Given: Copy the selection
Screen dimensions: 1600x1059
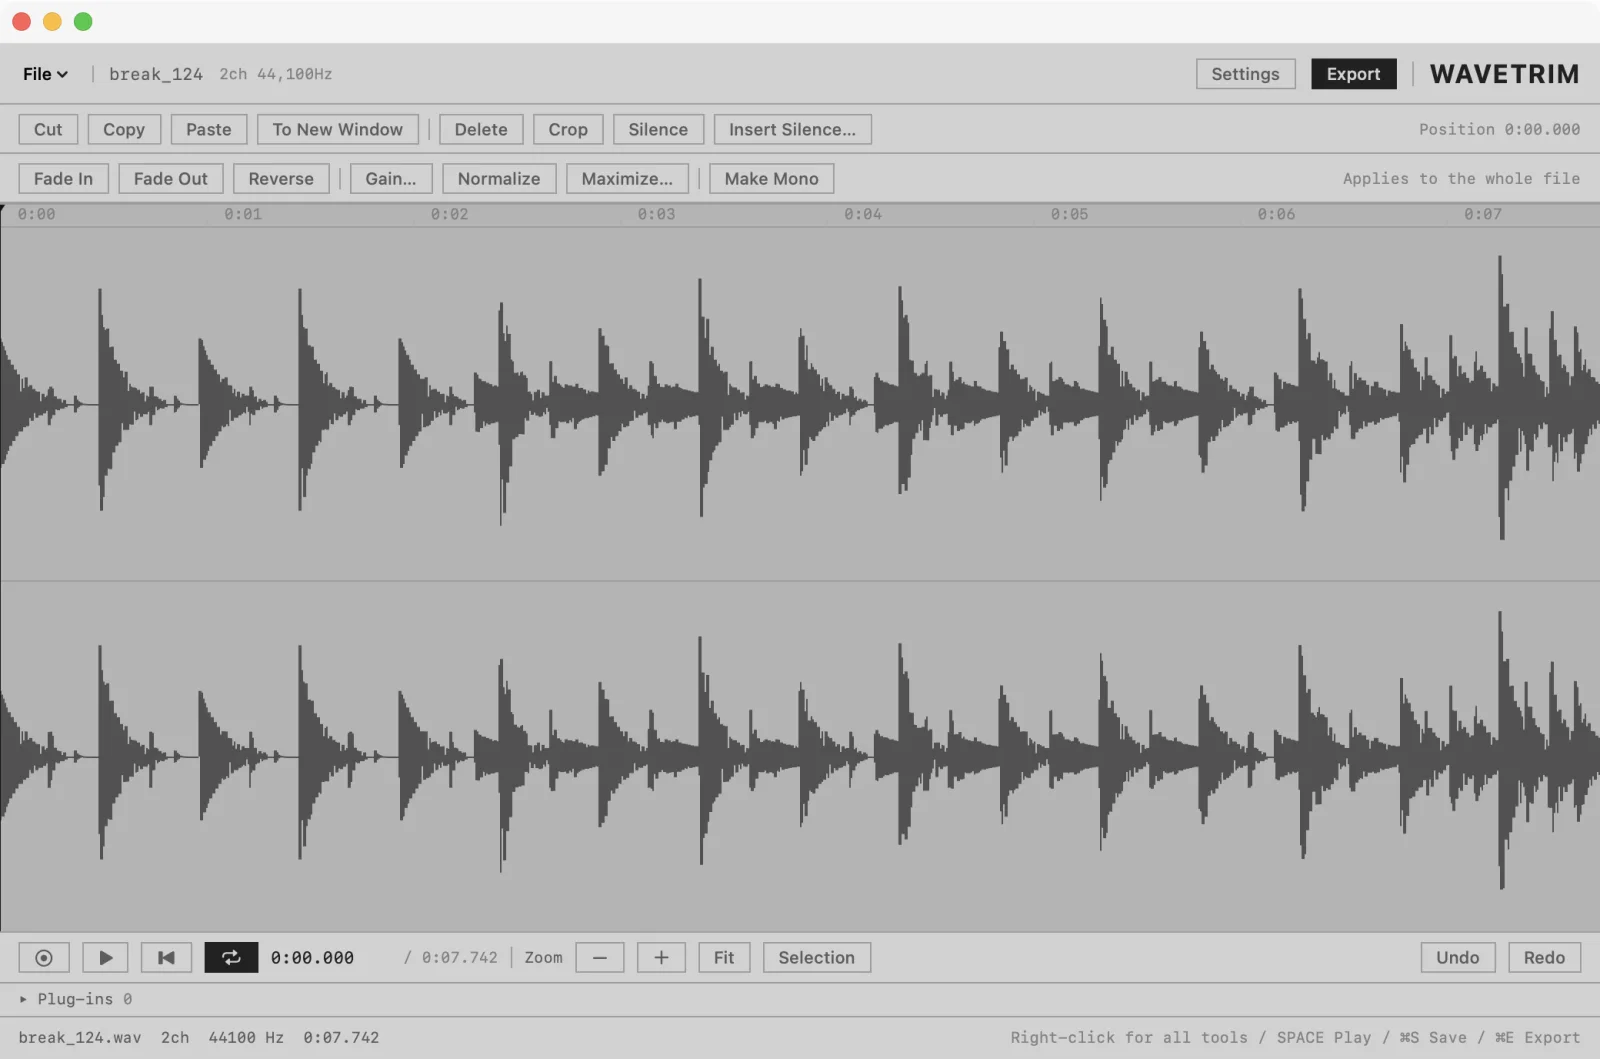Looking at the screenshot, I should click(124, 129).
